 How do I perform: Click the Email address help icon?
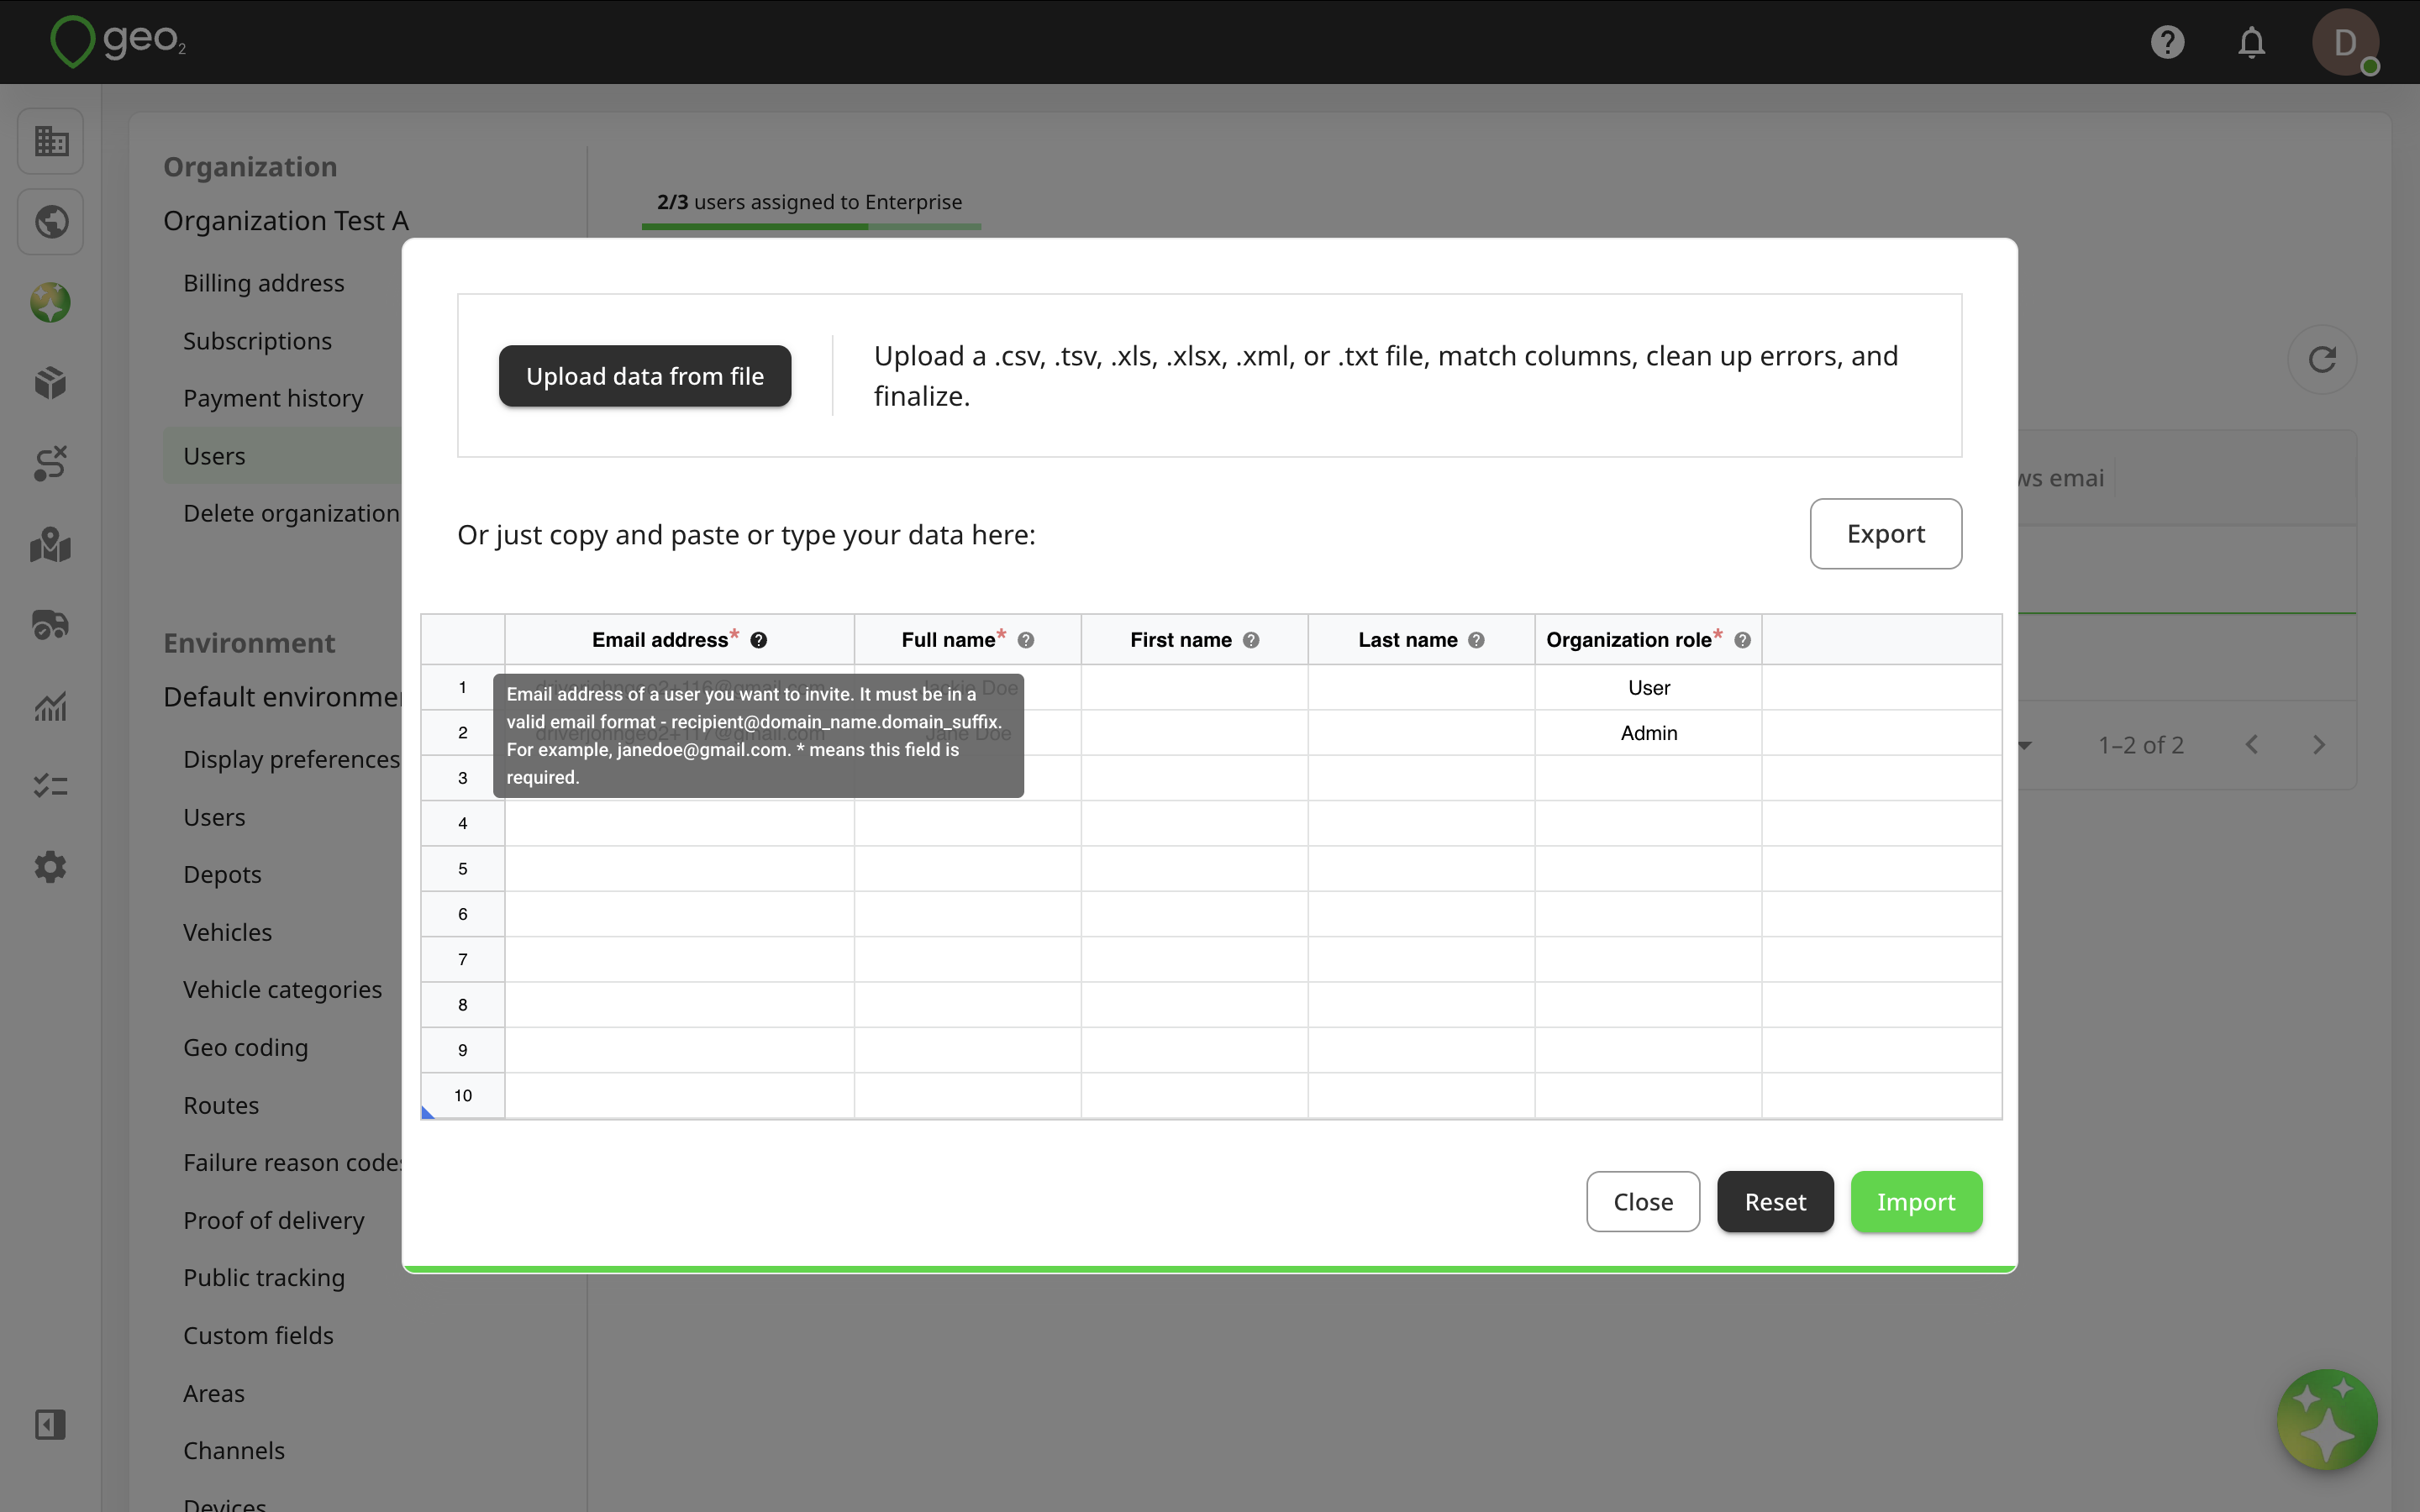click(759, 641)
